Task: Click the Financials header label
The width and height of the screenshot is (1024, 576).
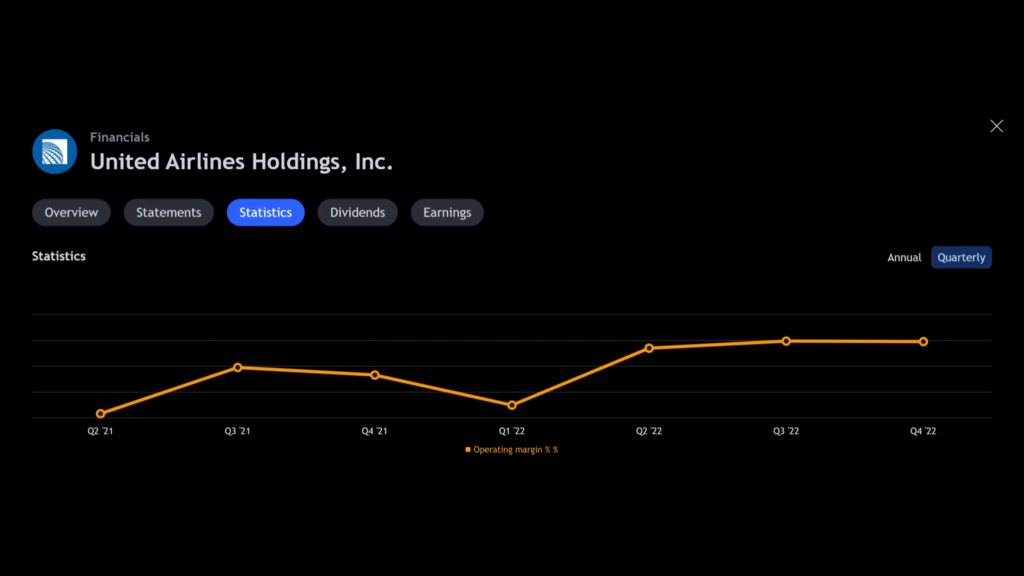Action: coord(120,137)
